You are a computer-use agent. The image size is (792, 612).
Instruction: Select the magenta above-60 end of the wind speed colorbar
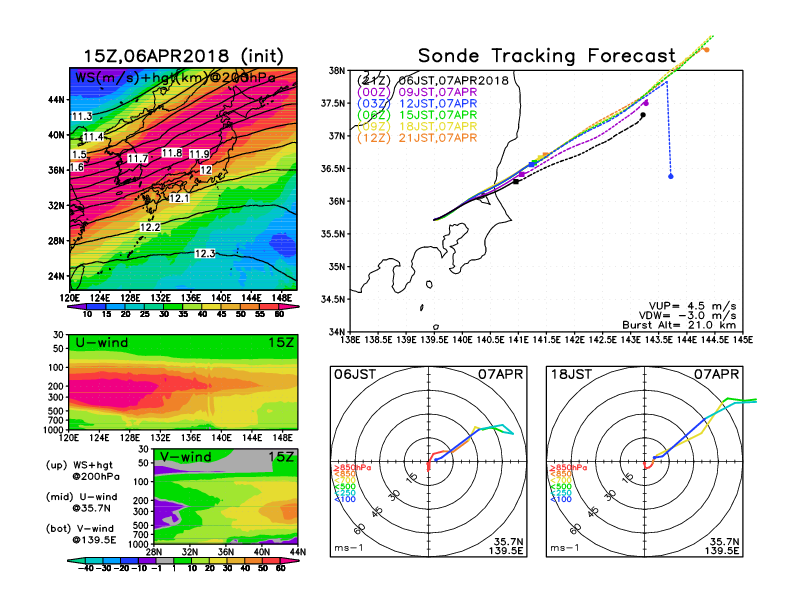290,307
